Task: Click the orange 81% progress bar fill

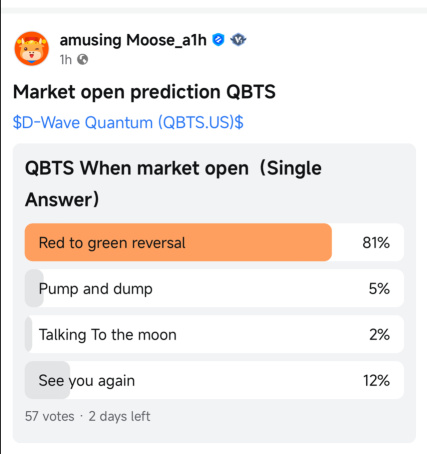Action: pyautogui.click(x=178, y=242)
